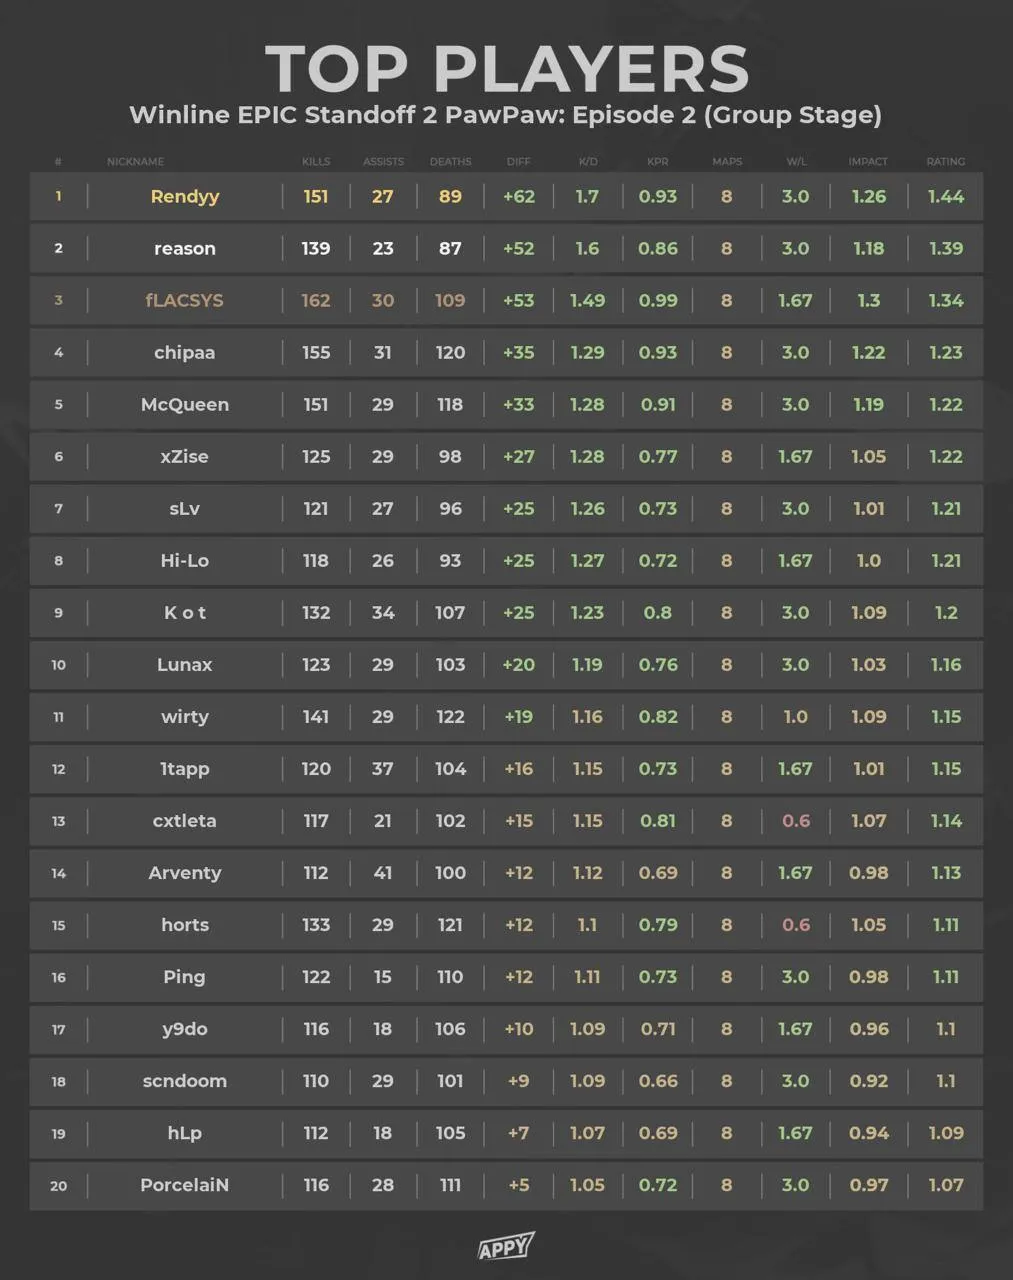Select player nickname fLACSYS
The image size is (1013, 1280).
185,301
